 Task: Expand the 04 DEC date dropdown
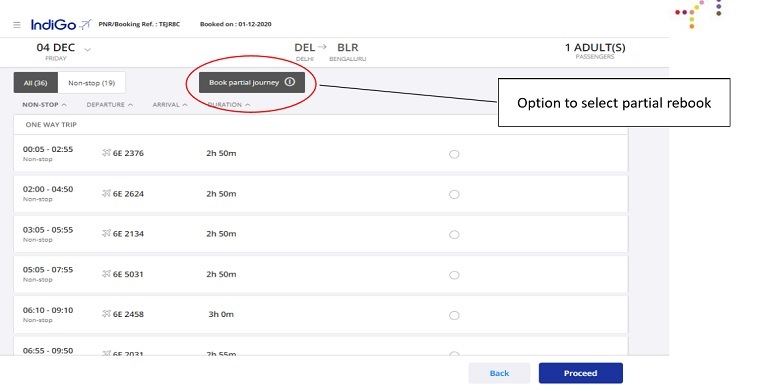(88, 49)
